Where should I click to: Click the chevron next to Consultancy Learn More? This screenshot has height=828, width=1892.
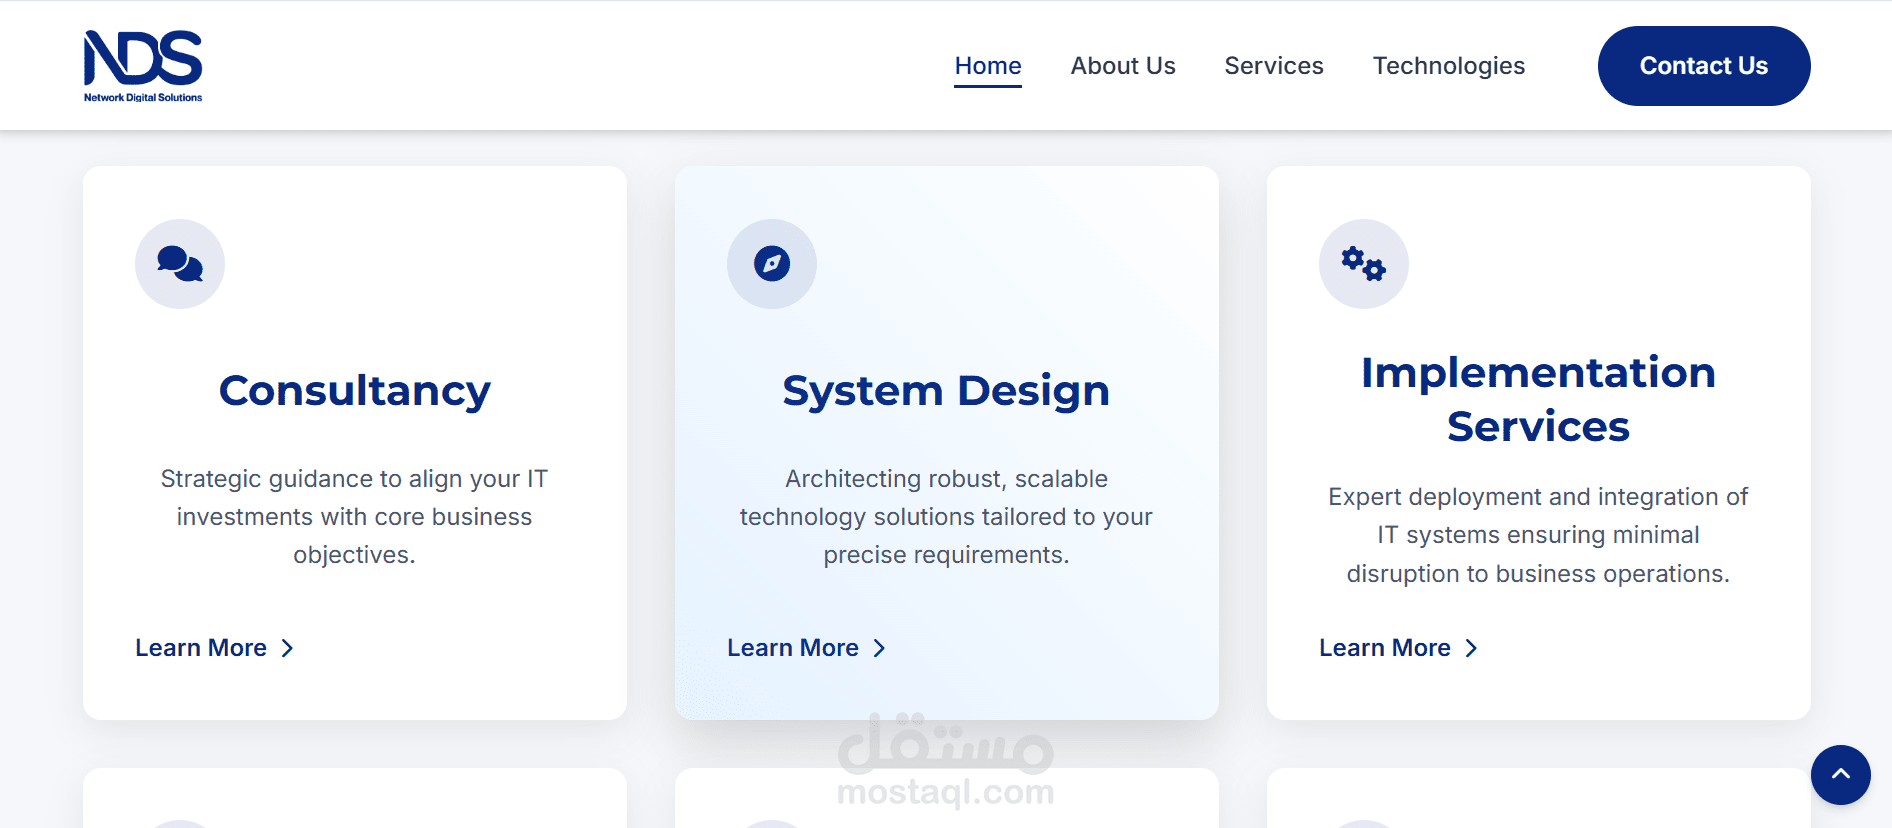pos(288,648)
